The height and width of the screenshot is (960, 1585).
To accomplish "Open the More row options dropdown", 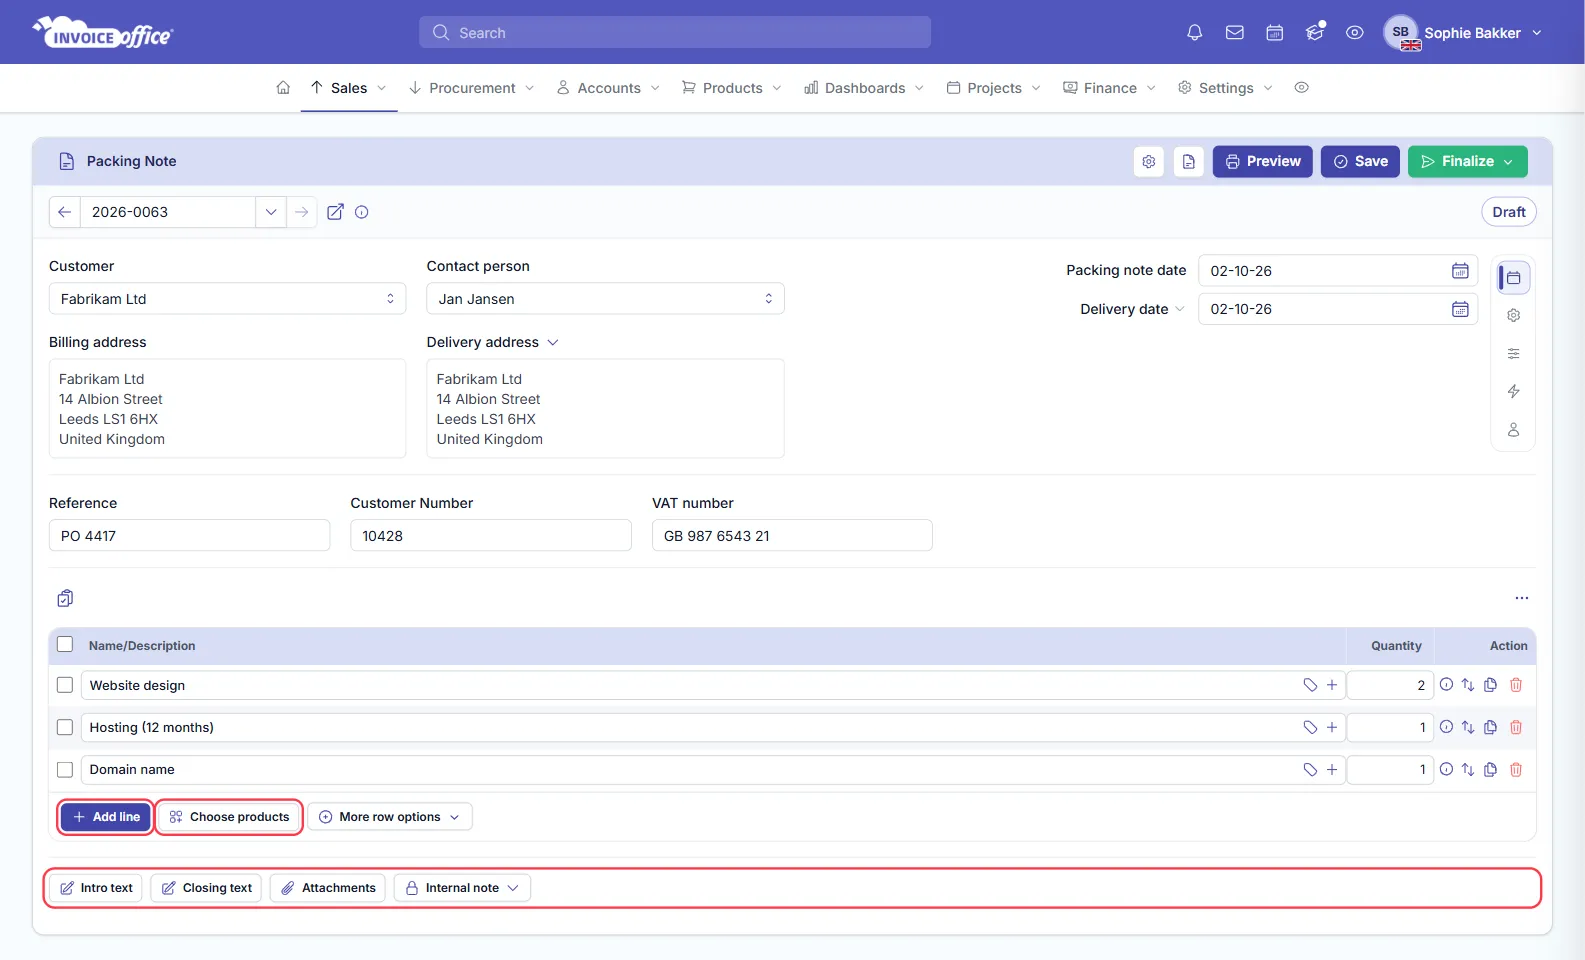I will 390,817.
